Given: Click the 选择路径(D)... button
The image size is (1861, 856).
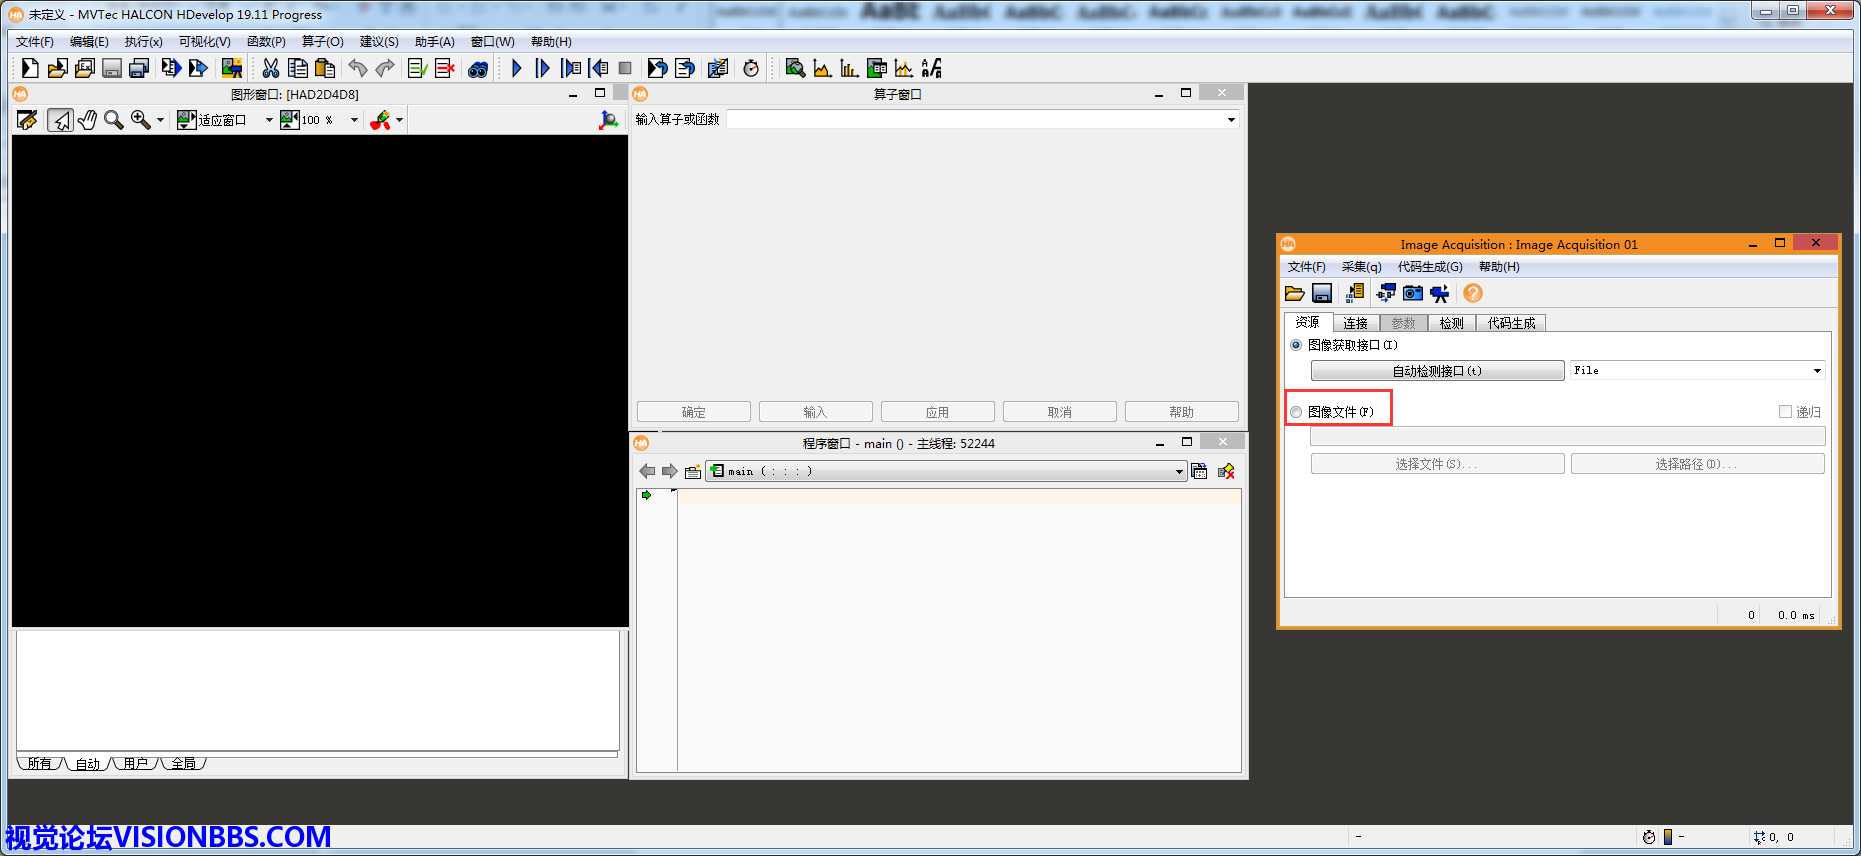Looking at the screenshot, I should pyautogui.click(x=1697, y=464).
